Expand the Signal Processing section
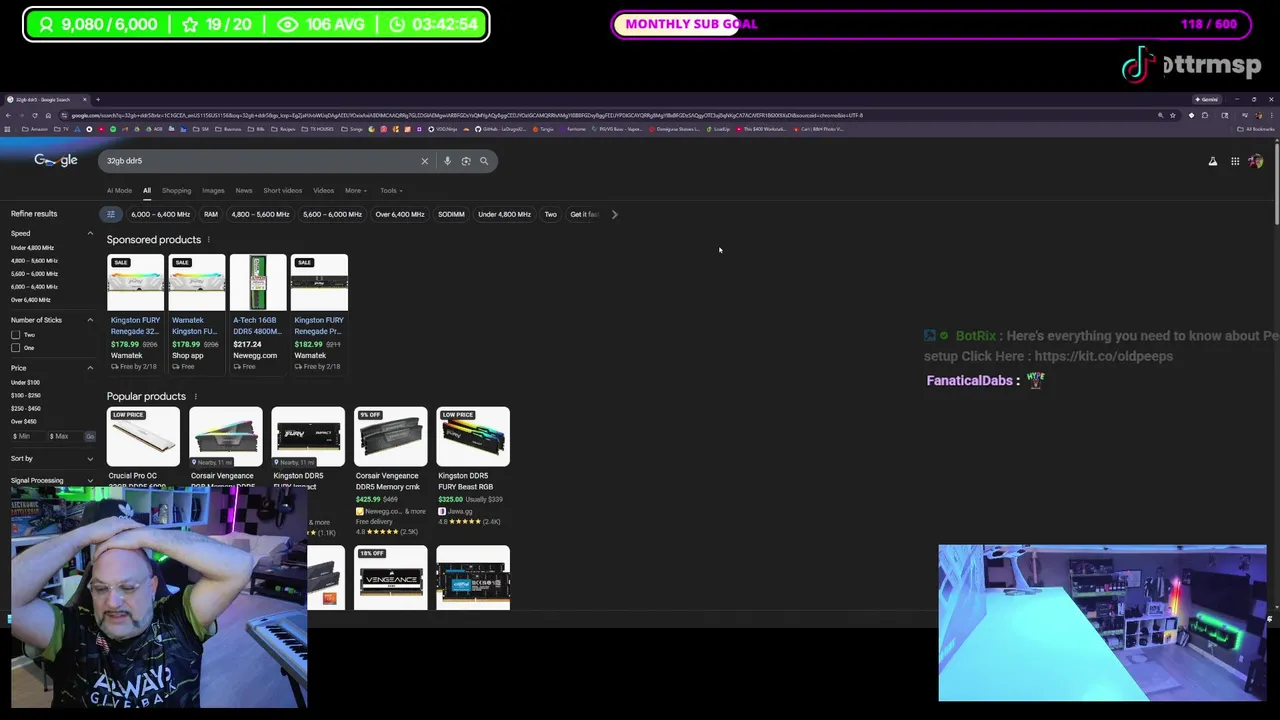The width and height of the screenshot is (1280, 720). [x=90, y=481]
